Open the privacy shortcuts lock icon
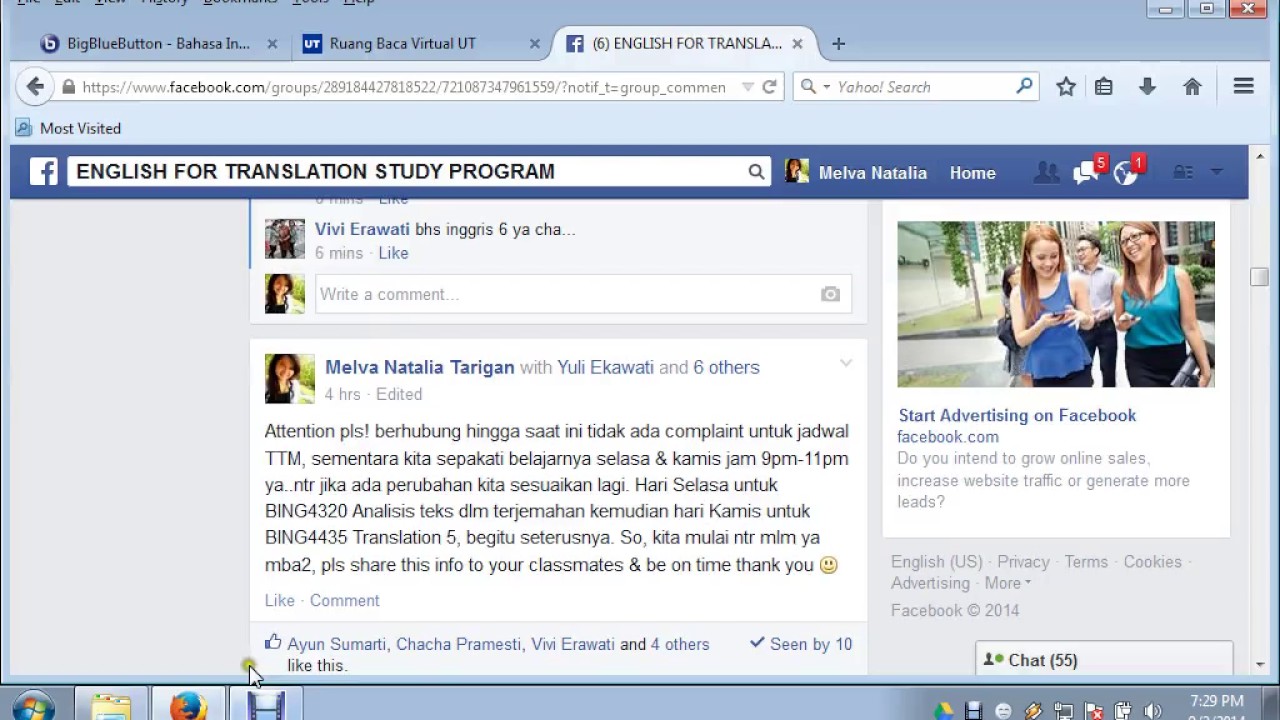The height and width of the screenshot is (720, 1280). 1183,173
